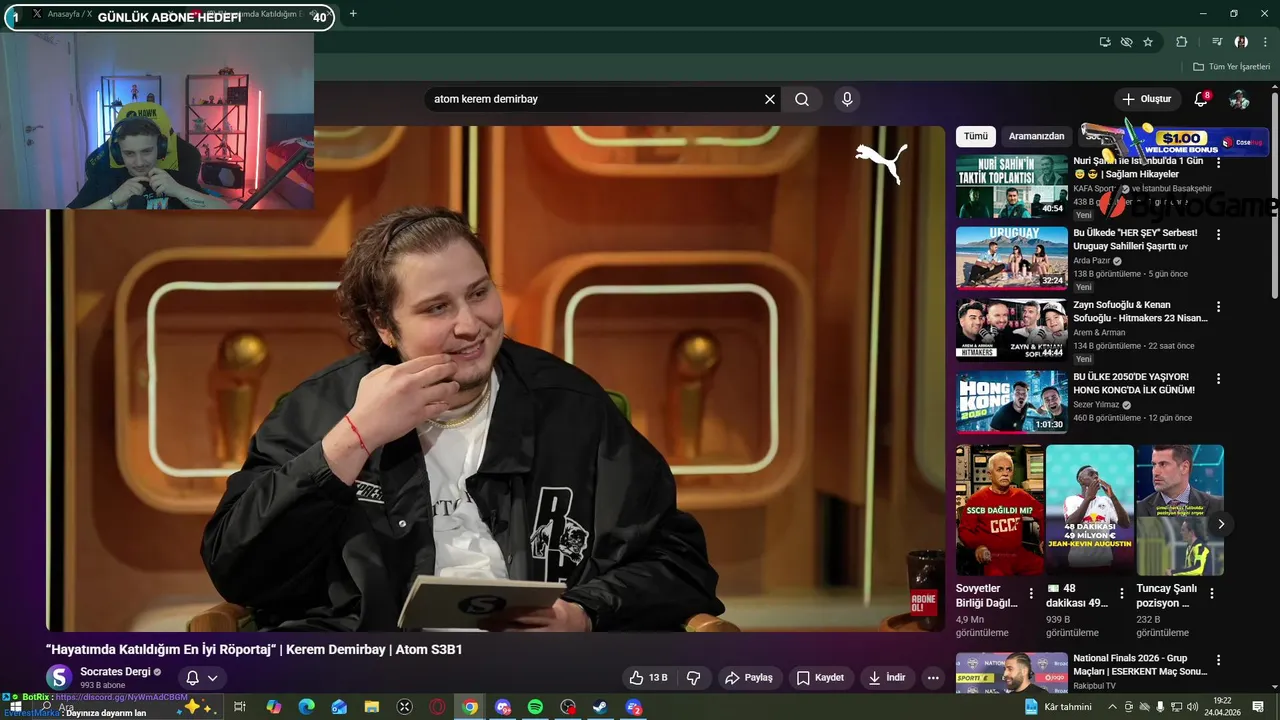The image size is (1280, 720).
Task: Open the '48 dakikası 49' short
Action: point(1089,510)
